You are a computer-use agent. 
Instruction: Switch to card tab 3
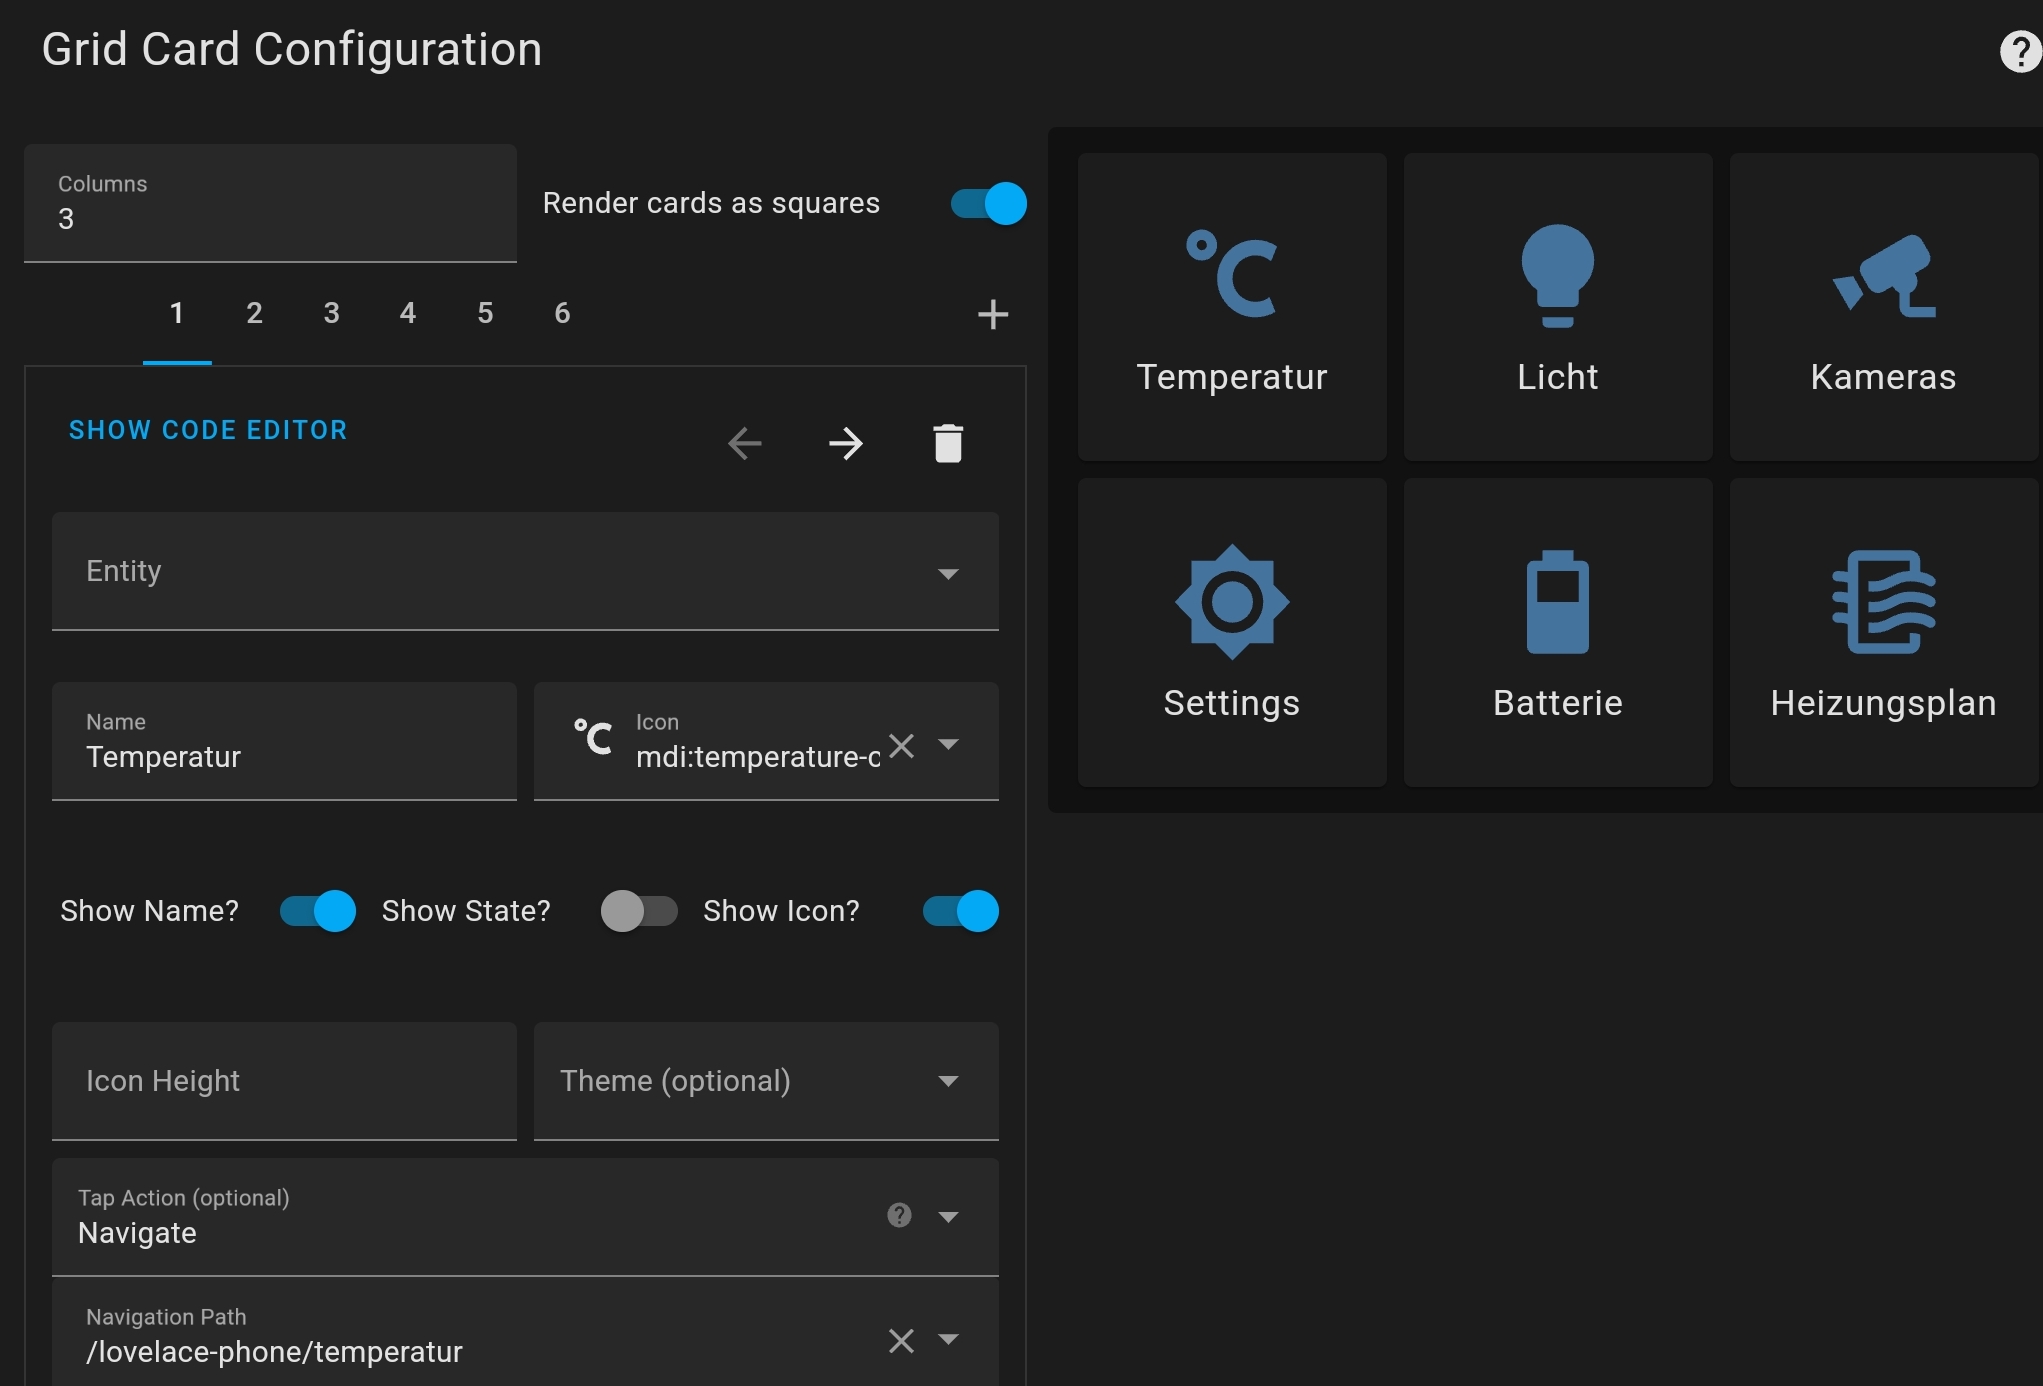(x=331, y=312)
